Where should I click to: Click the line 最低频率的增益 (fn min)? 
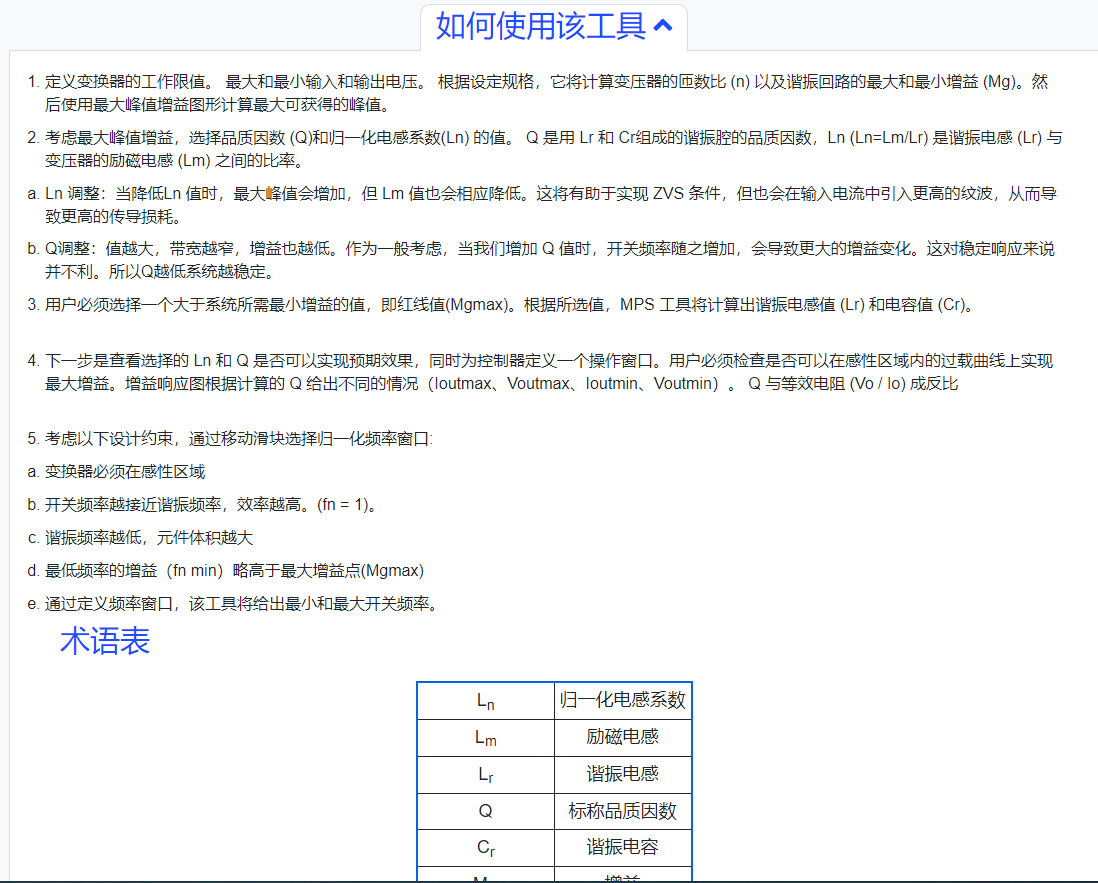coord(134,571)
